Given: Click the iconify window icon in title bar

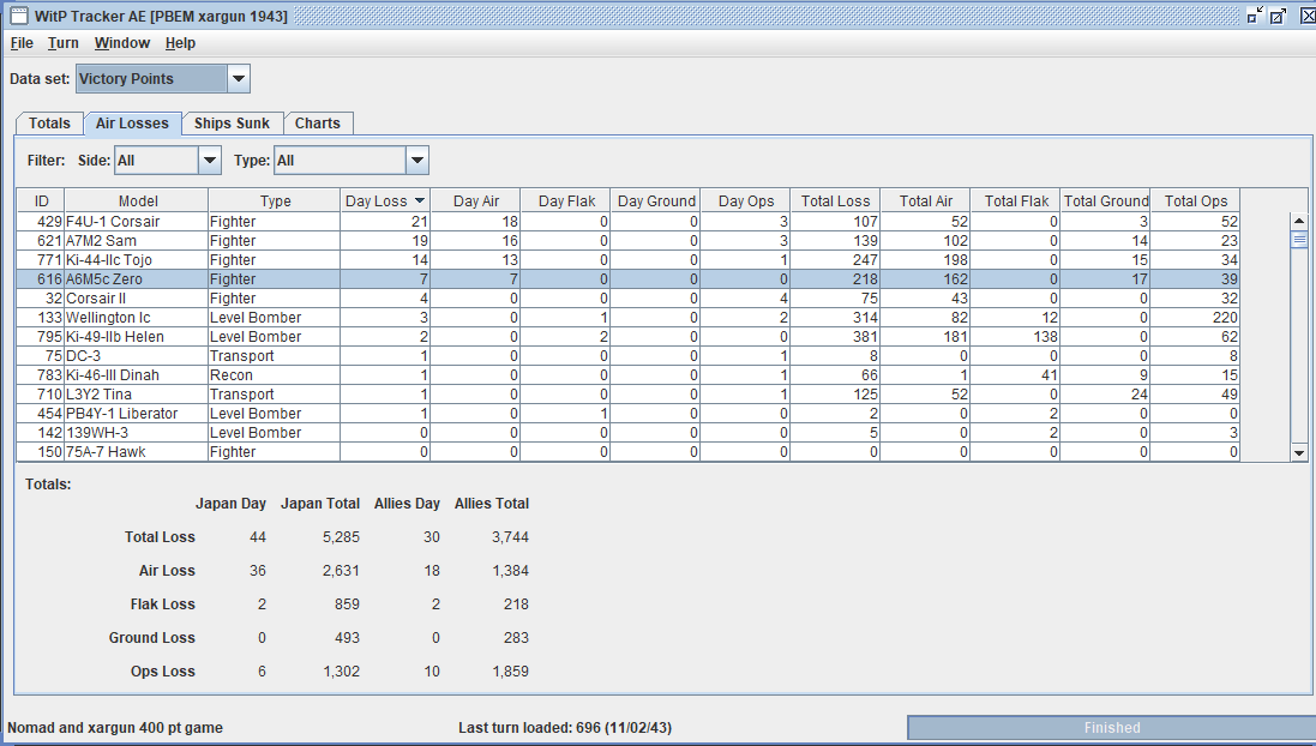Looking at the screenshot, I should pos(1255,16).
